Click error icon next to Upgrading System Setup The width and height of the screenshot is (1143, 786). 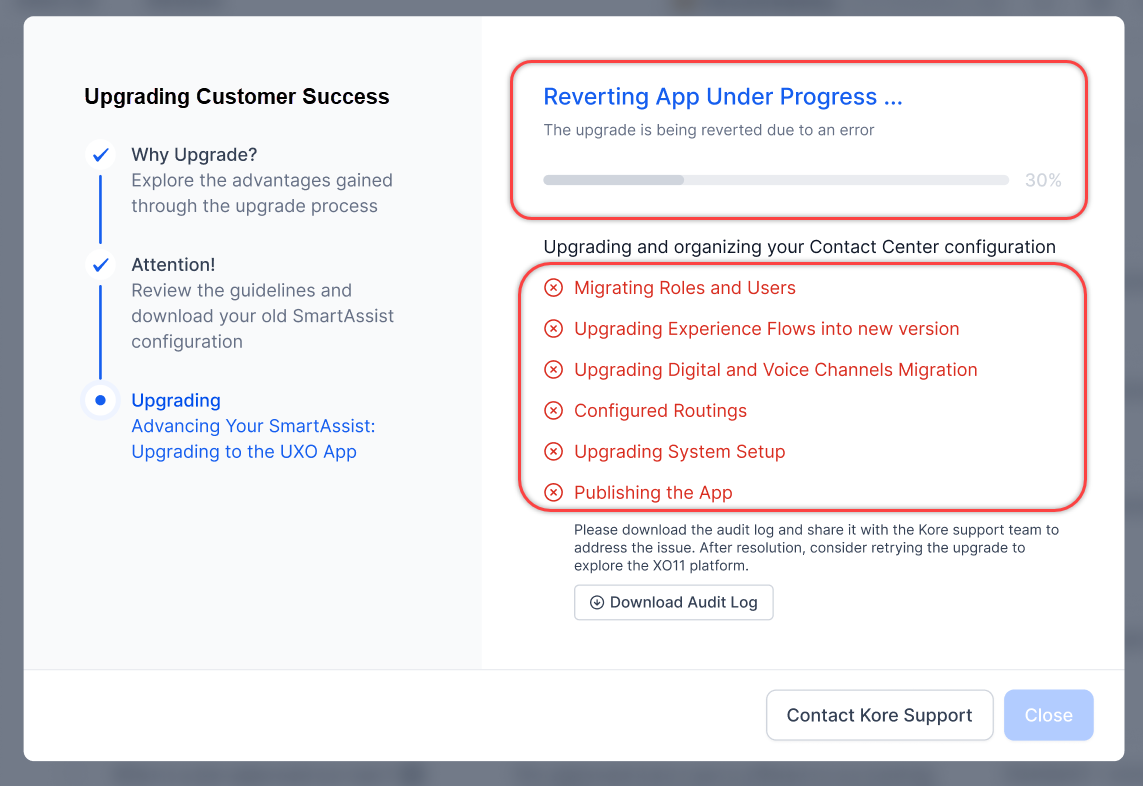(553, 452)
